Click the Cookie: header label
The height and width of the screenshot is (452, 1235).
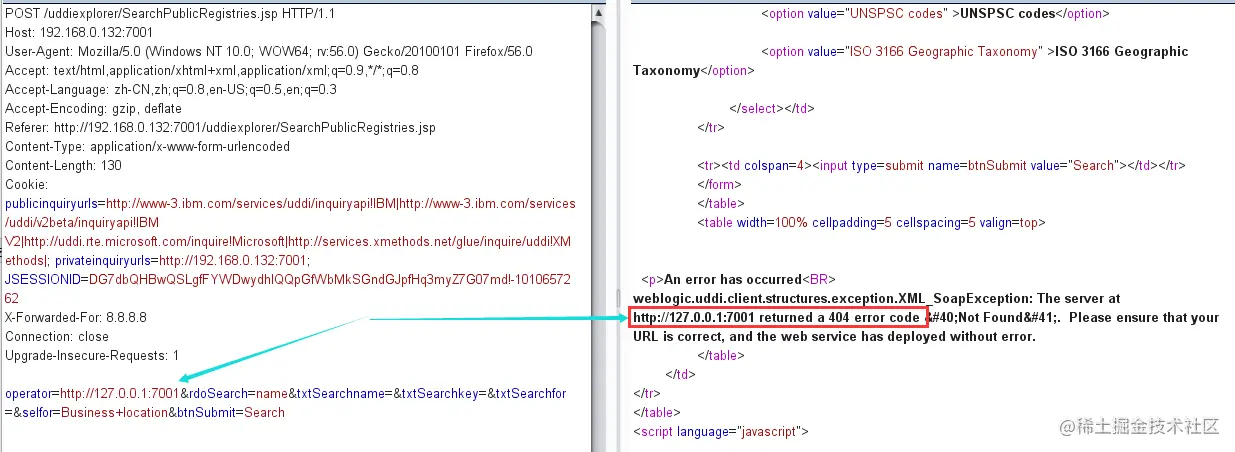[26, 185]
